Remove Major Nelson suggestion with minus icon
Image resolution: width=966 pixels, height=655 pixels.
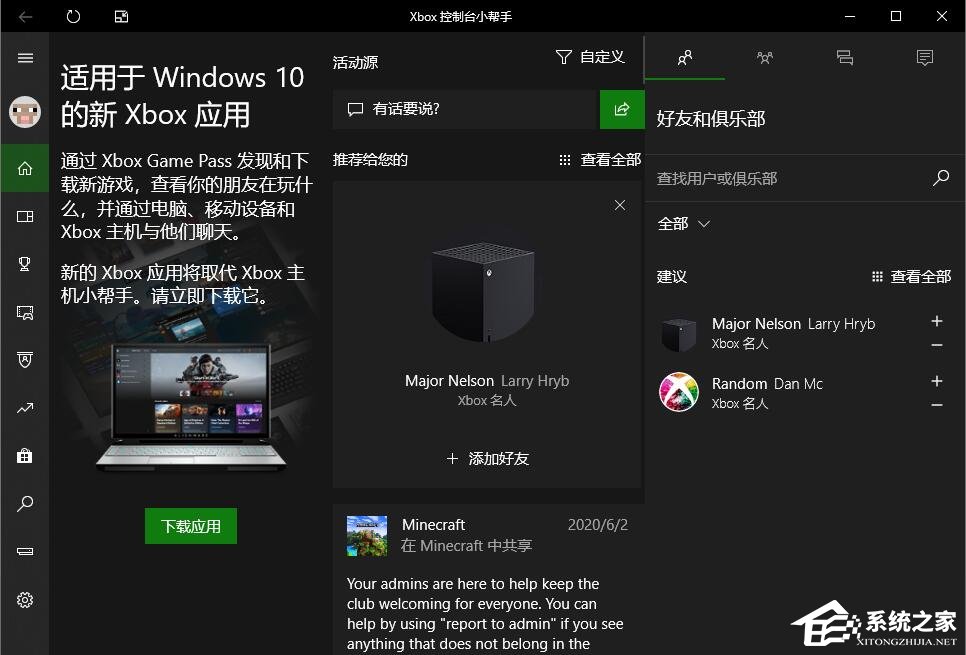pyautogui.click(x=936, y=345)
